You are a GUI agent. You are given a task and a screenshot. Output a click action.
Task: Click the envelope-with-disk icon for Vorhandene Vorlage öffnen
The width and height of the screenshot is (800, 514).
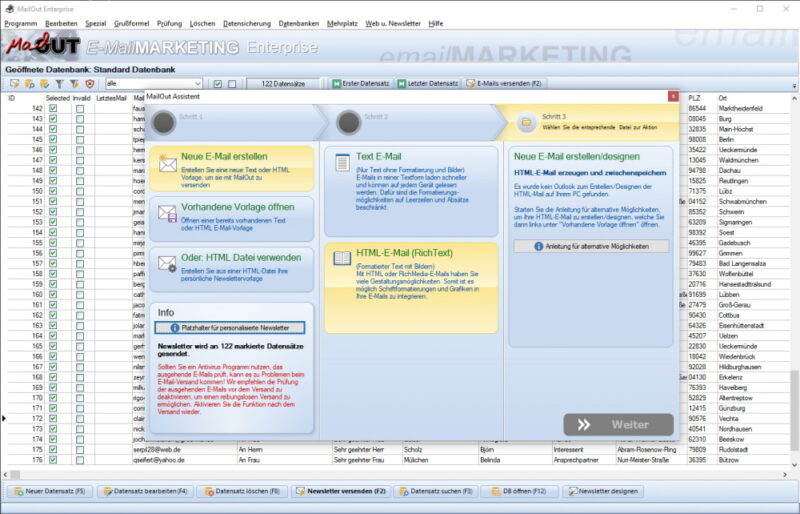coord(167,213)
